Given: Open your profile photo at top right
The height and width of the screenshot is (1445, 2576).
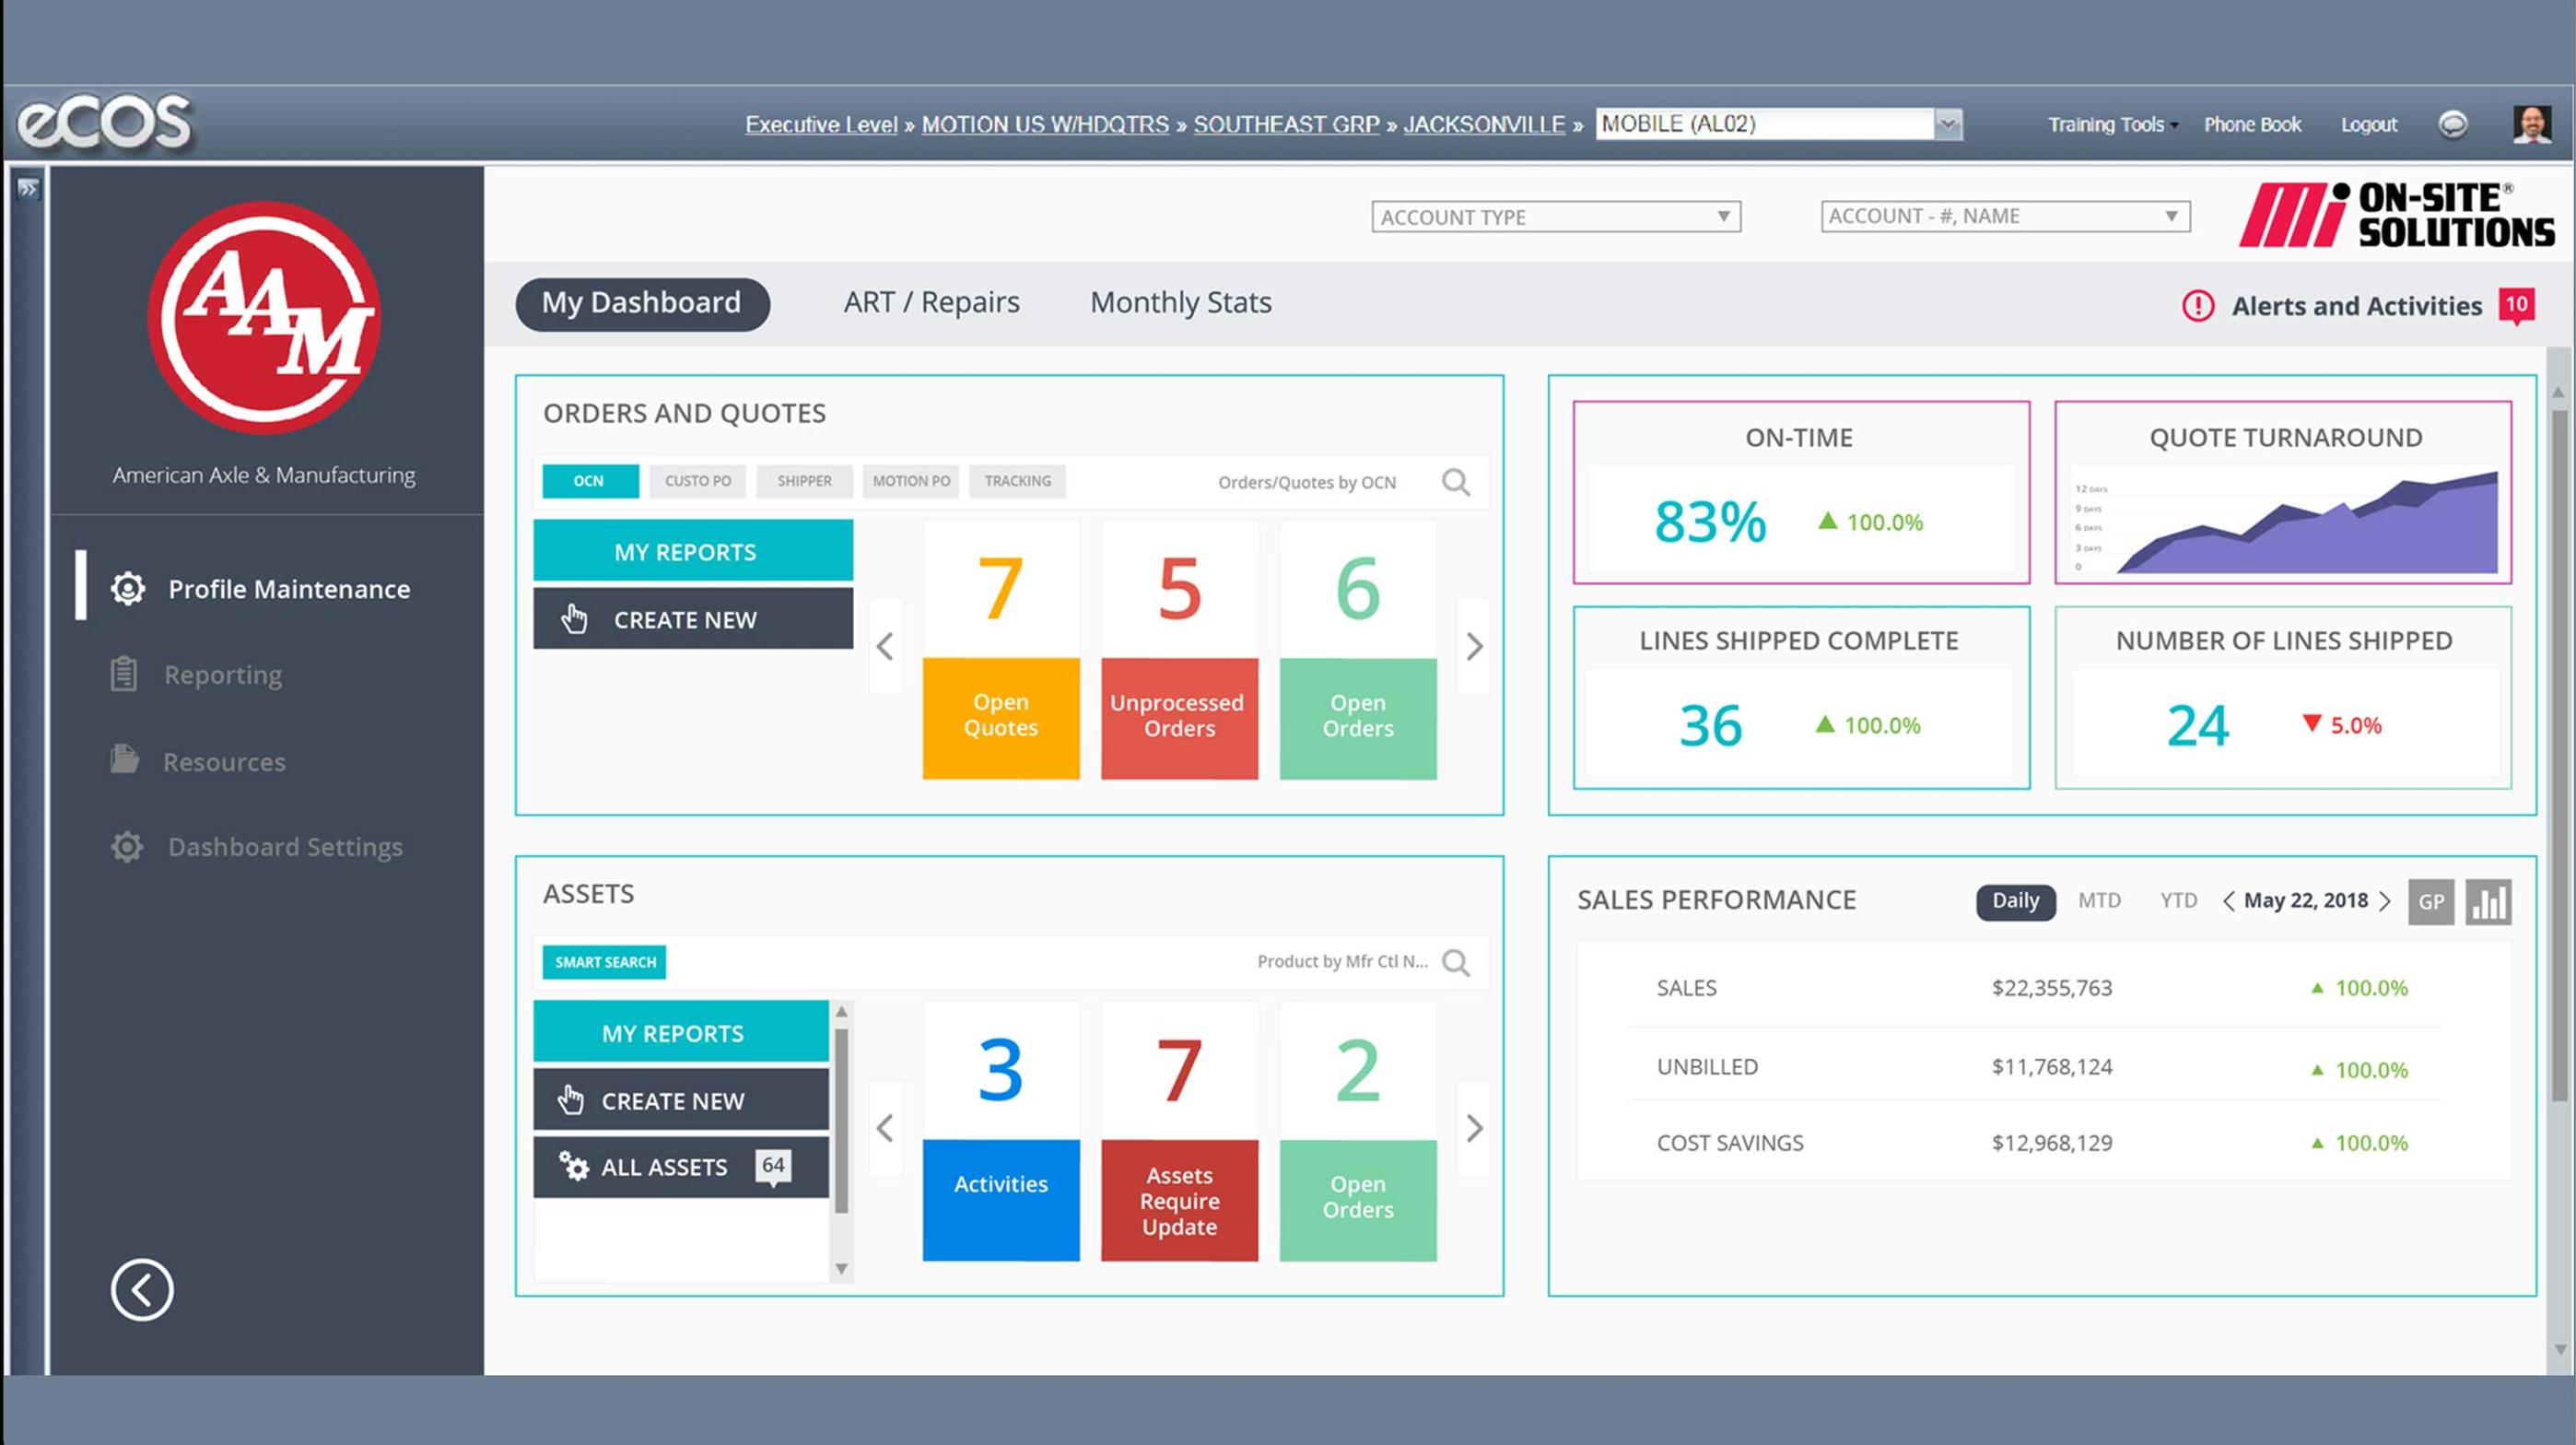Looking at the screenshot, I should 2534,124.
